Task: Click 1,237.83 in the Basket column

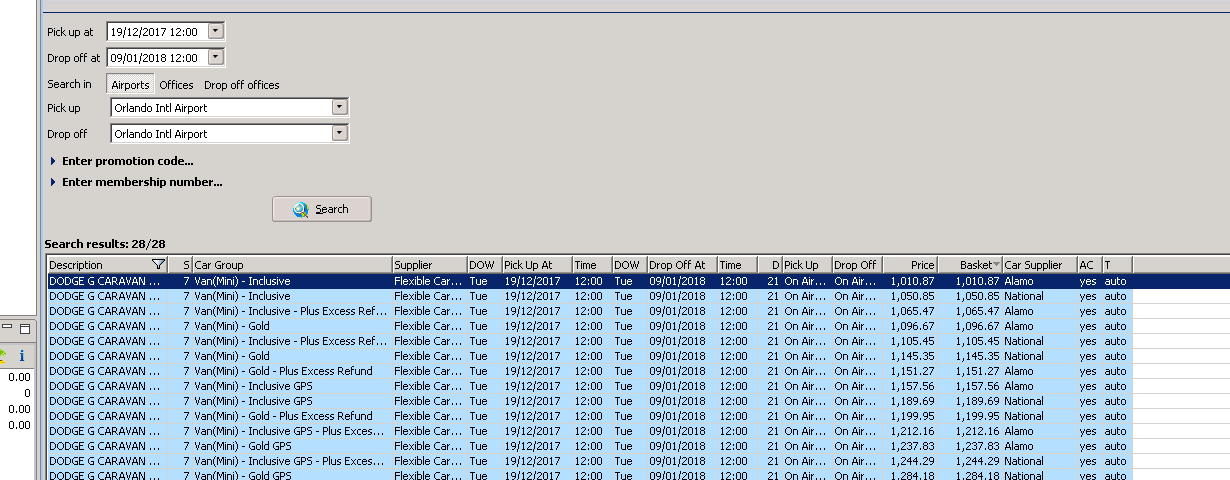Action: click(975, 446)
